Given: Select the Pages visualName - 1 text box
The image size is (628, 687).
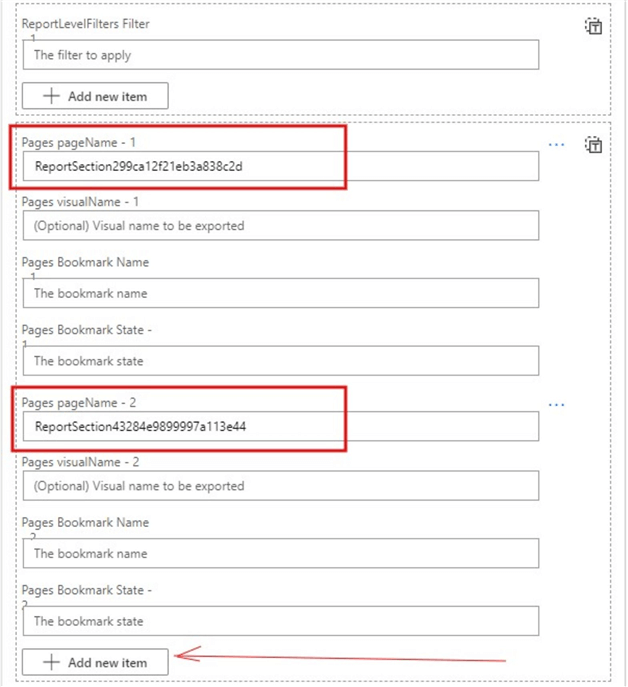Looking at the screenshot, I should [x=280, y=226].
